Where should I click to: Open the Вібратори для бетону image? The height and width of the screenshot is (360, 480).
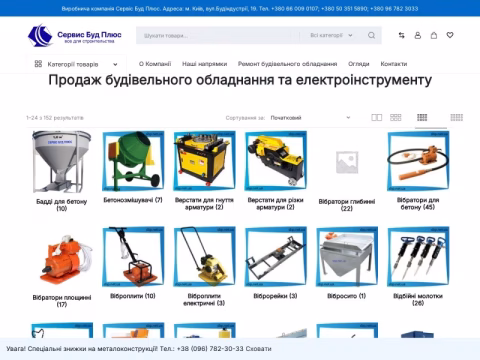click(x=418, y=161)
